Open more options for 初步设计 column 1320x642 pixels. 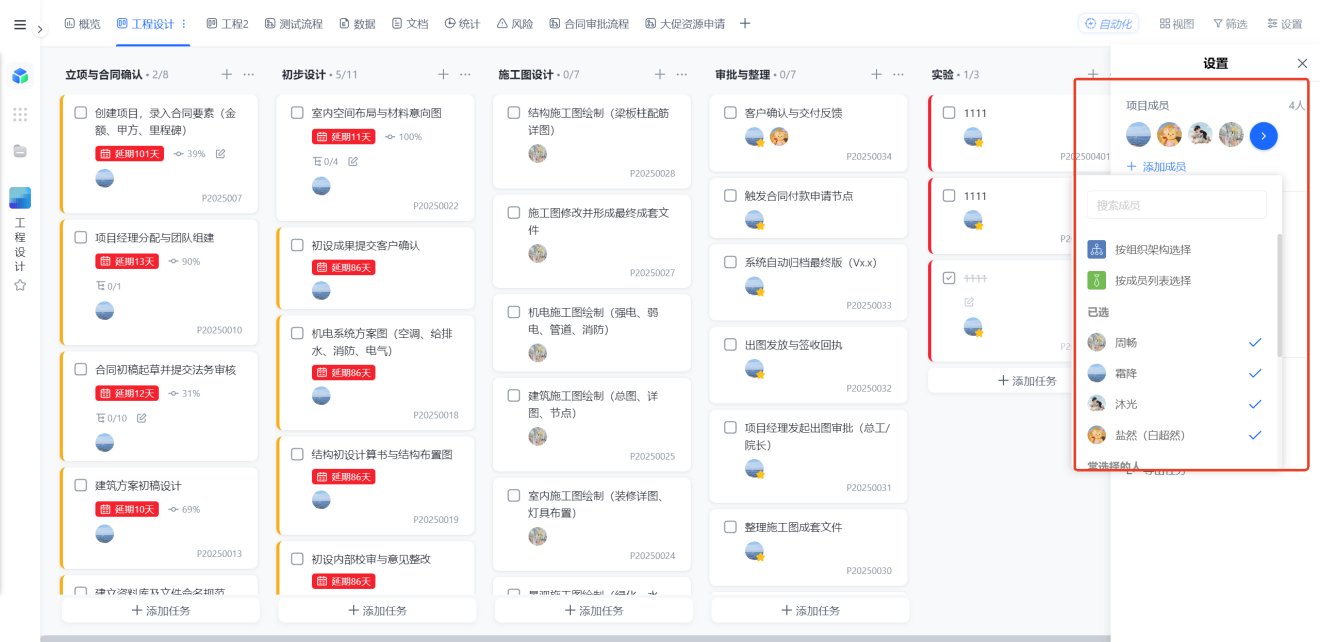point(466,74)
